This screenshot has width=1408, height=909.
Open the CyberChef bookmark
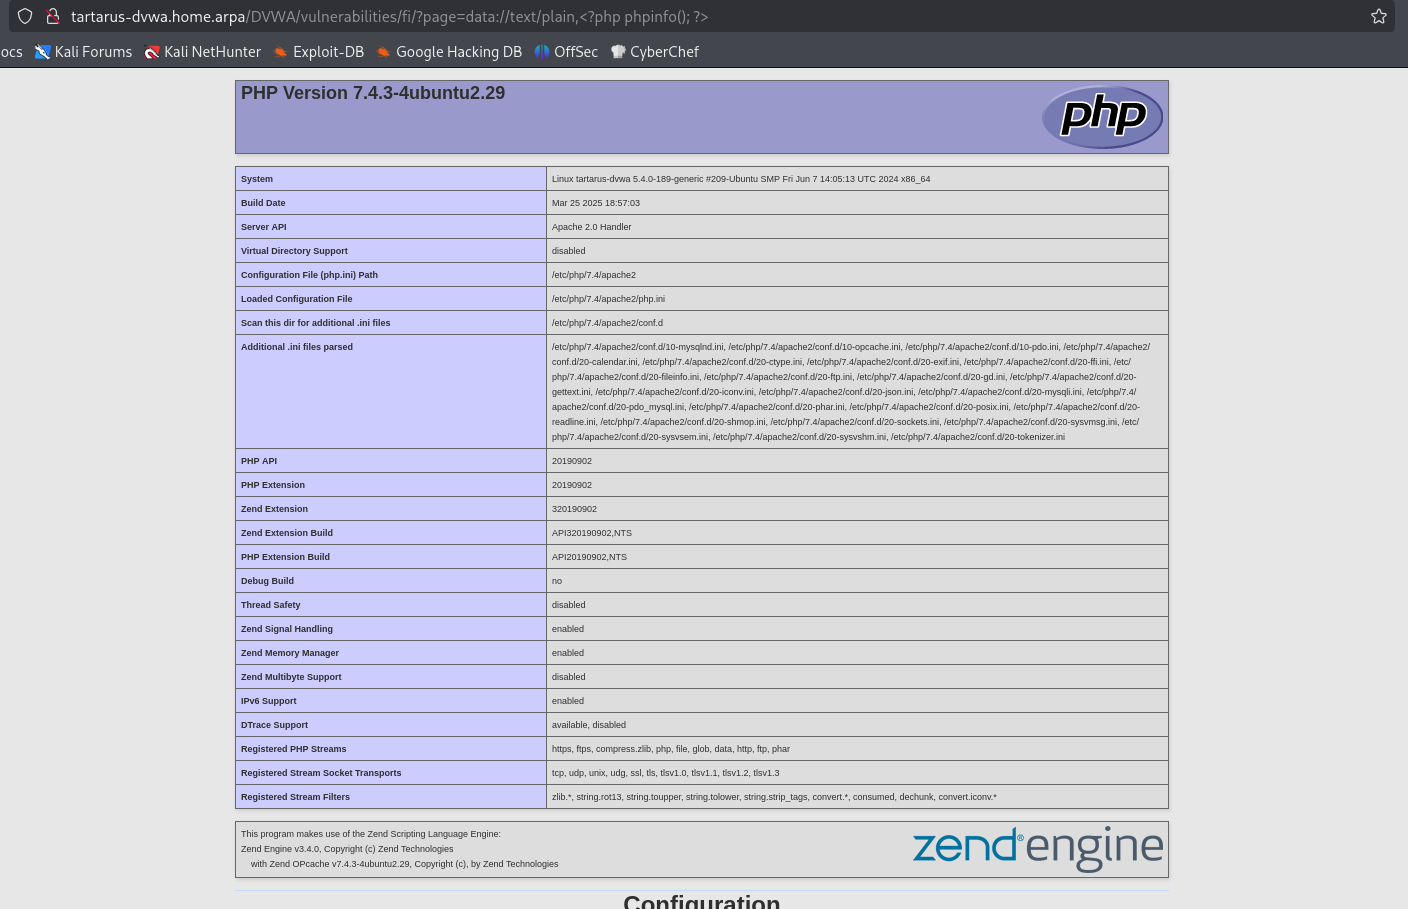[655, 52]
